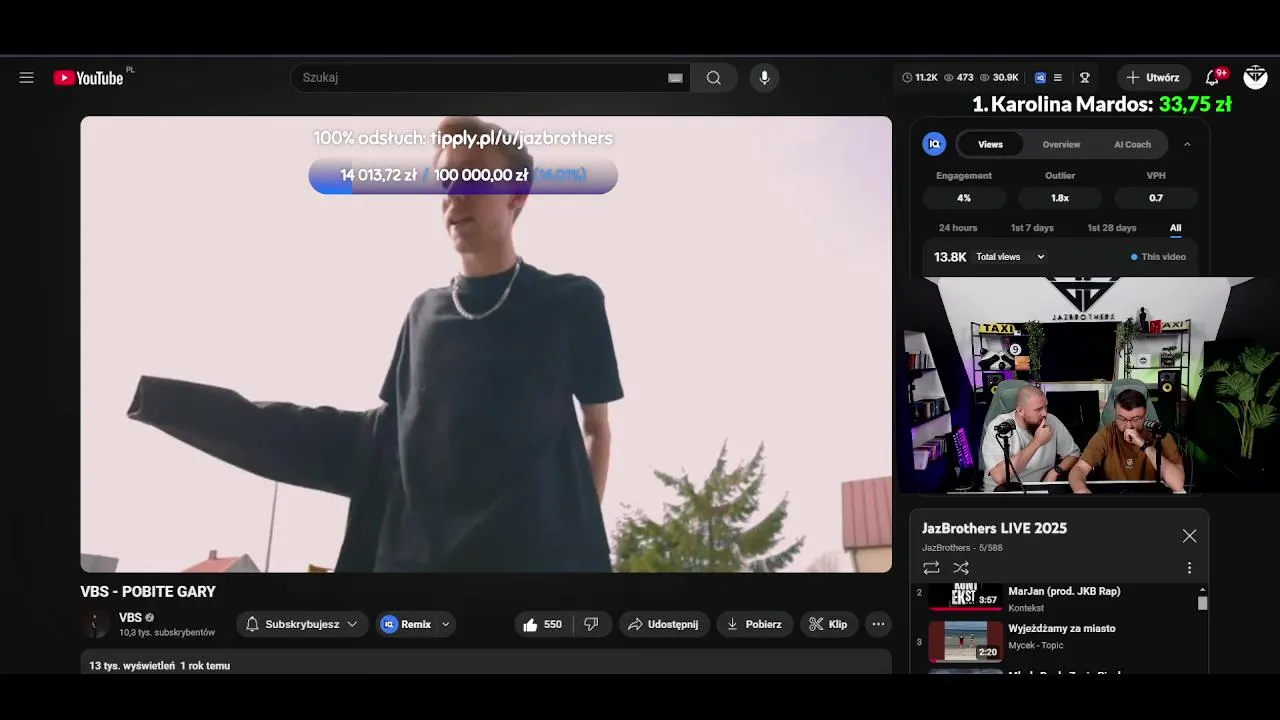
Task: Click the playlist panel scrollbar thumb
Action: 1203,603
